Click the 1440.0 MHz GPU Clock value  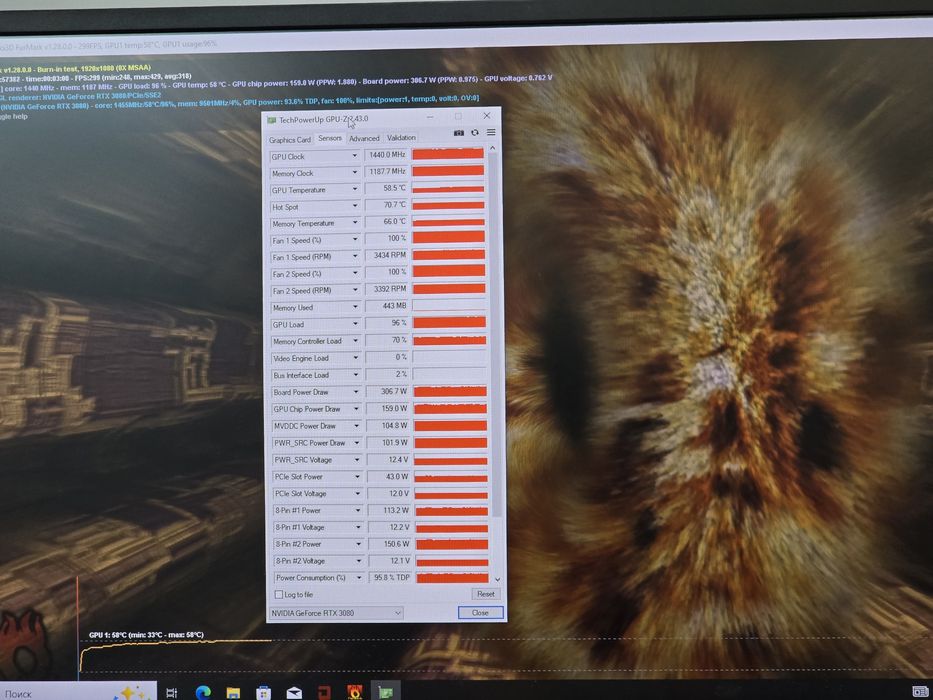click(385, 155)
